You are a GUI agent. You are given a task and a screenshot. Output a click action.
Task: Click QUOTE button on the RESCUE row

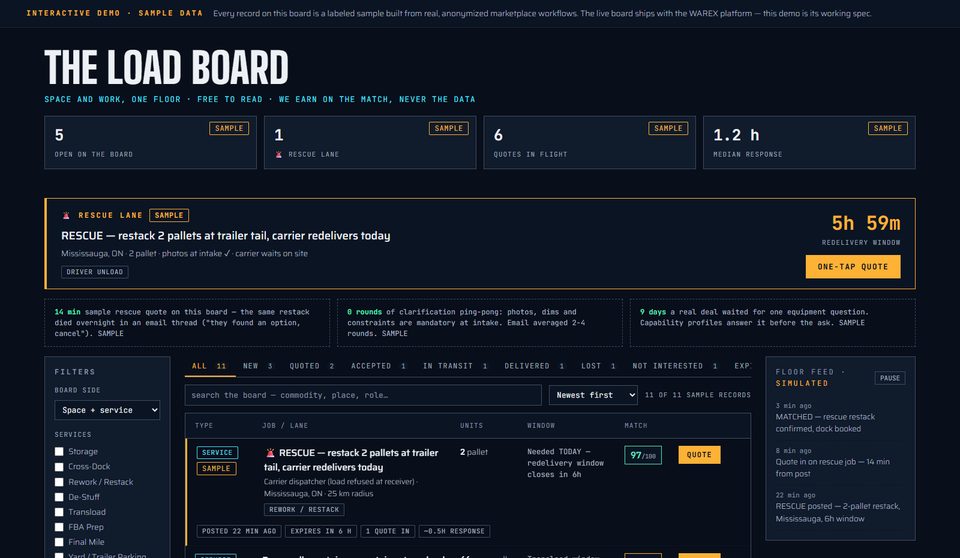(x=699, y=454)
